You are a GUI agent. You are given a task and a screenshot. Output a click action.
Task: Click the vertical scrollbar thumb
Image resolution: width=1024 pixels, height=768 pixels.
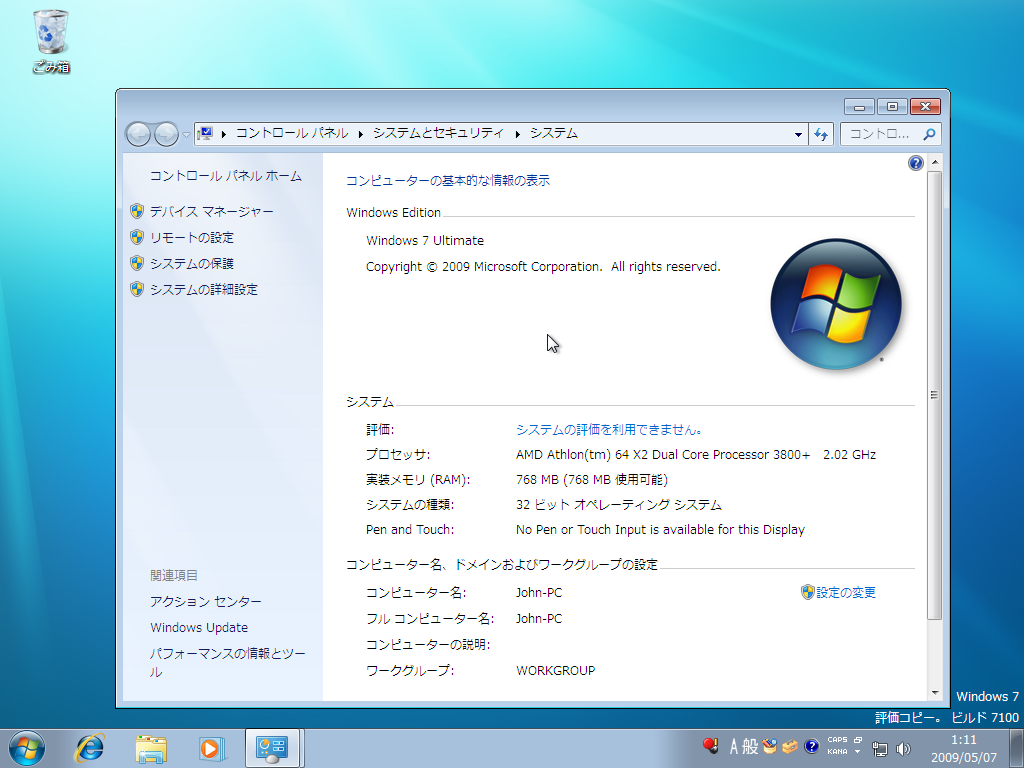tap(935, 395)
